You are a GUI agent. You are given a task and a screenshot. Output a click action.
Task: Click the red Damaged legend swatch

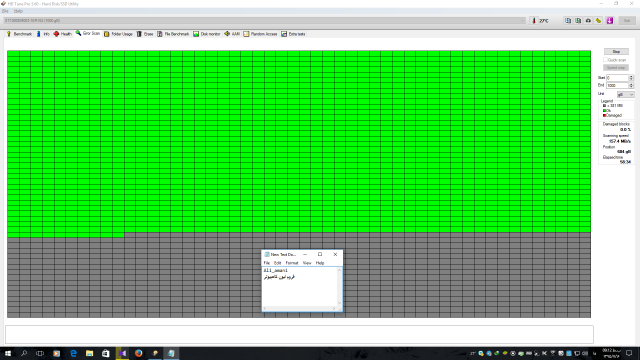[604, 116]
